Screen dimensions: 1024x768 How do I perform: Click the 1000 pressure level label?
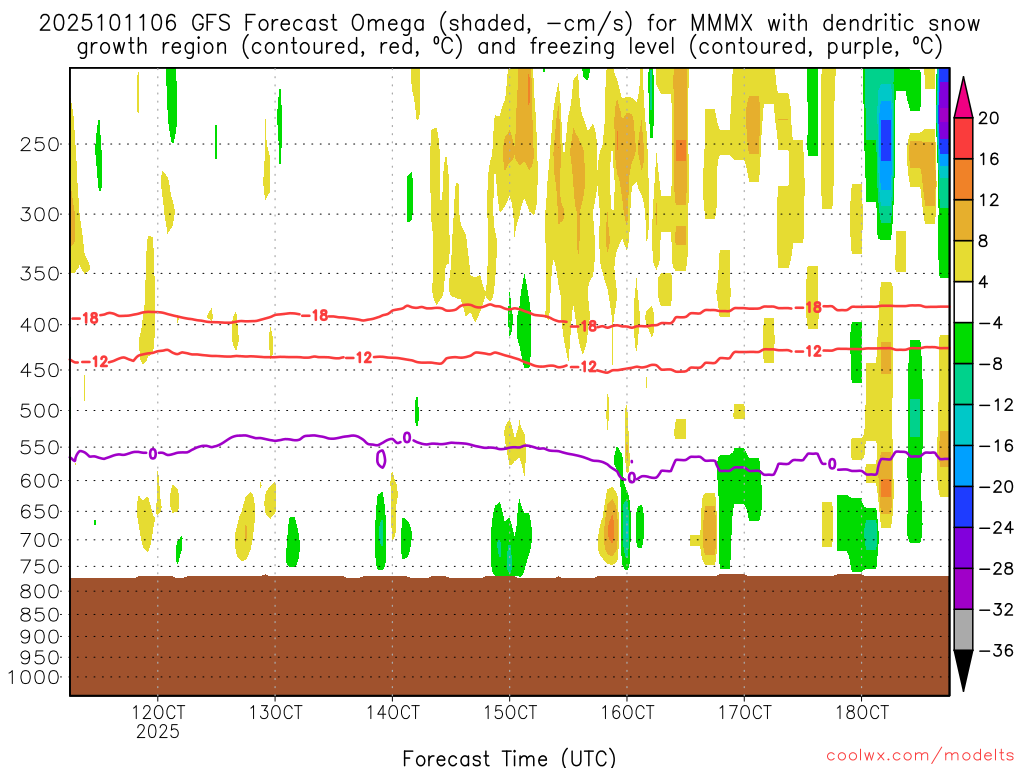(x=34, y=677)
